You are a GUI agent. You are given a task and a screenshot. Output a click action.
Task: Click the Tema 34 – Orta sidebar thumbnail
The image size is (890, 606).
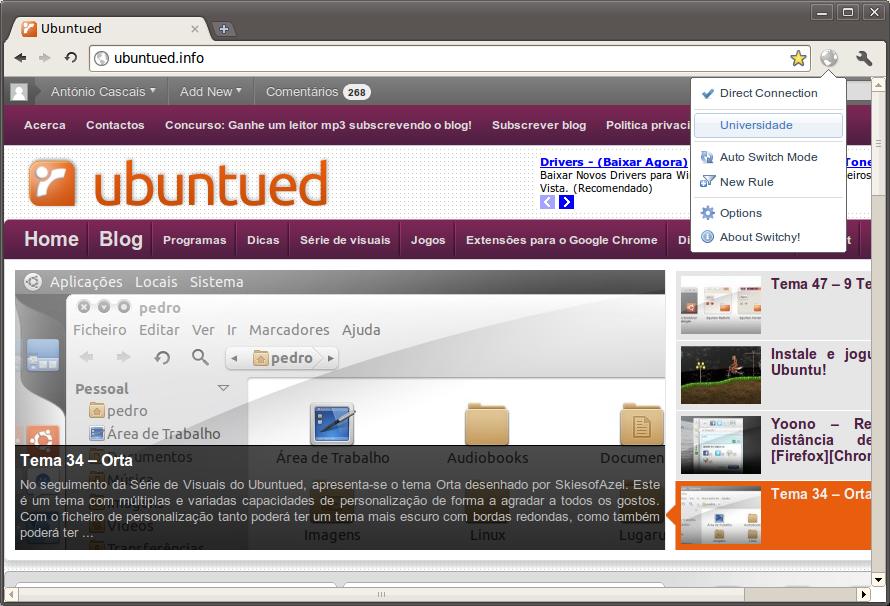721,515
